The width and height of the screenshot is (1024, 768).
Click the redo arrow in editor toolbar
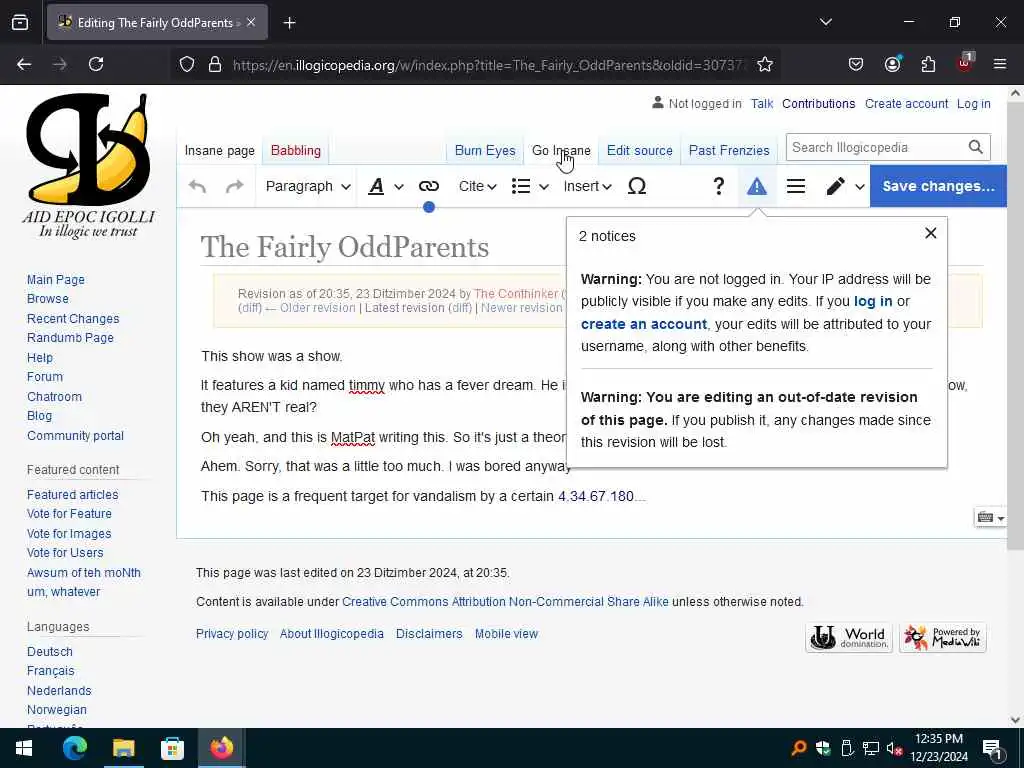pyautogui.click(x=234, y=187)
